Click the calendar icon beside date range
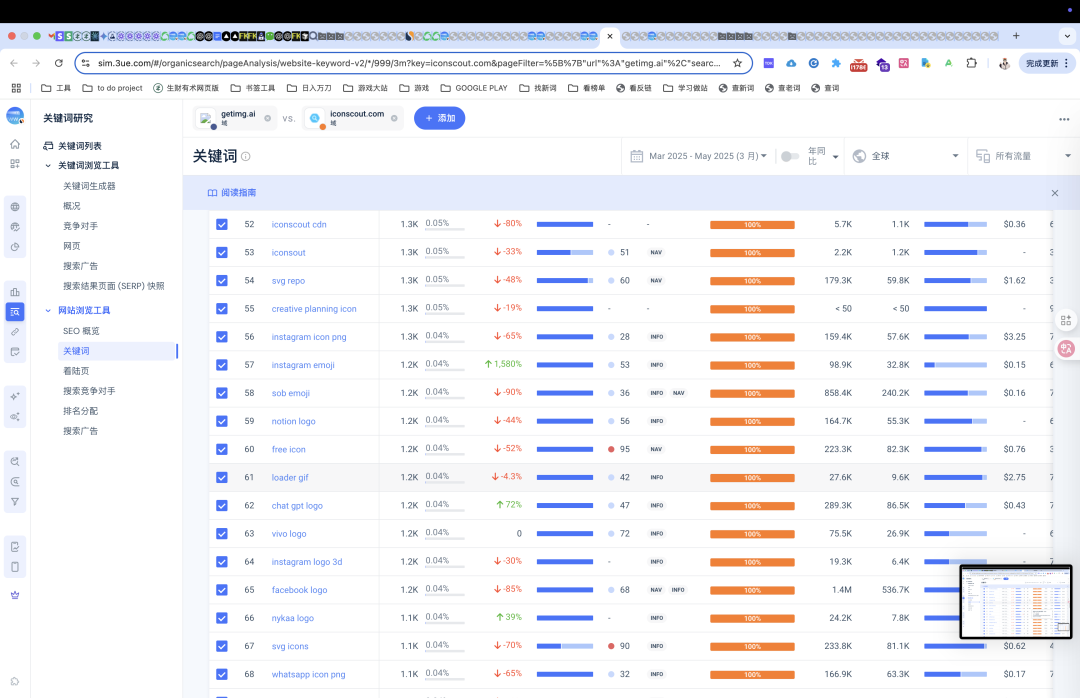The height and width of the screenshot is (698, 1080). coord(636,156)
